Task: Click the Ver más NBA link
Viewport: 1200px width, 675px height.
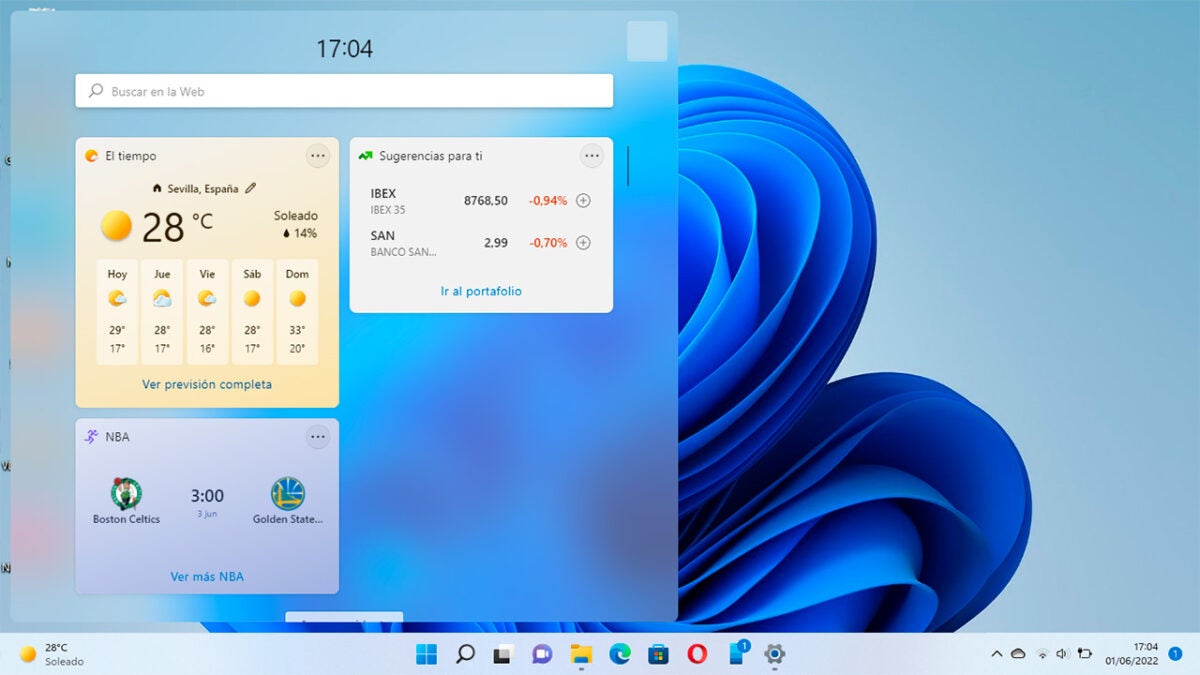Action: pos(207,576)
